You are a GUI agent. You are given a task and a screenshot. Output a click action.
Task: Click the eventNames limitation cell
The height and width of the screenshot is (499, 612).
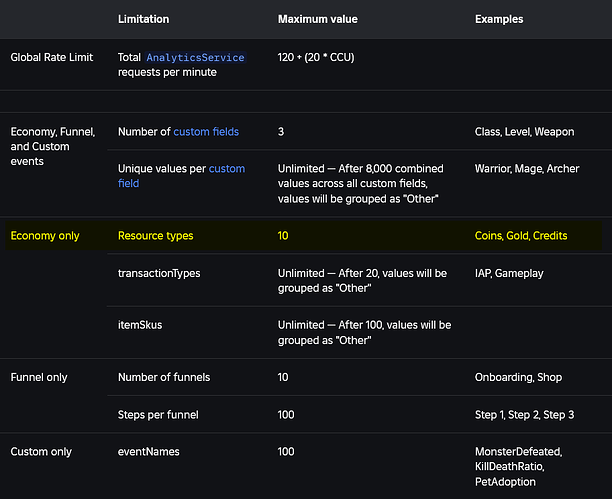tap(149, 452)
